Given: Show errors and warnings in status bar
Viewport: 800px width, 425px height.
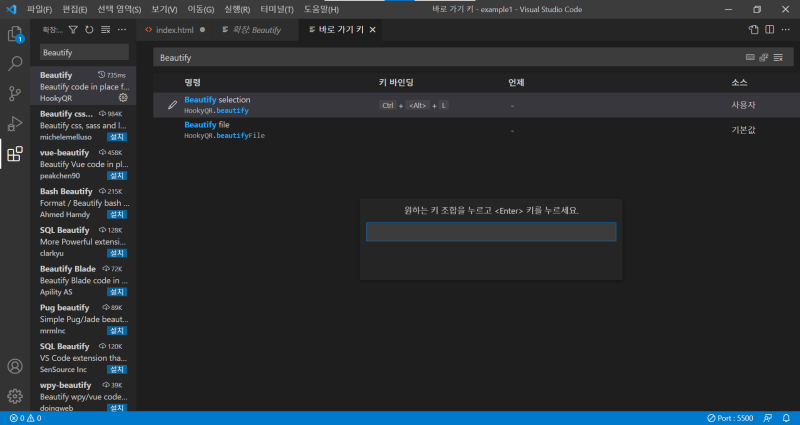Looking at the screenshot, I should pyautogui.click(x=26, y=418).
